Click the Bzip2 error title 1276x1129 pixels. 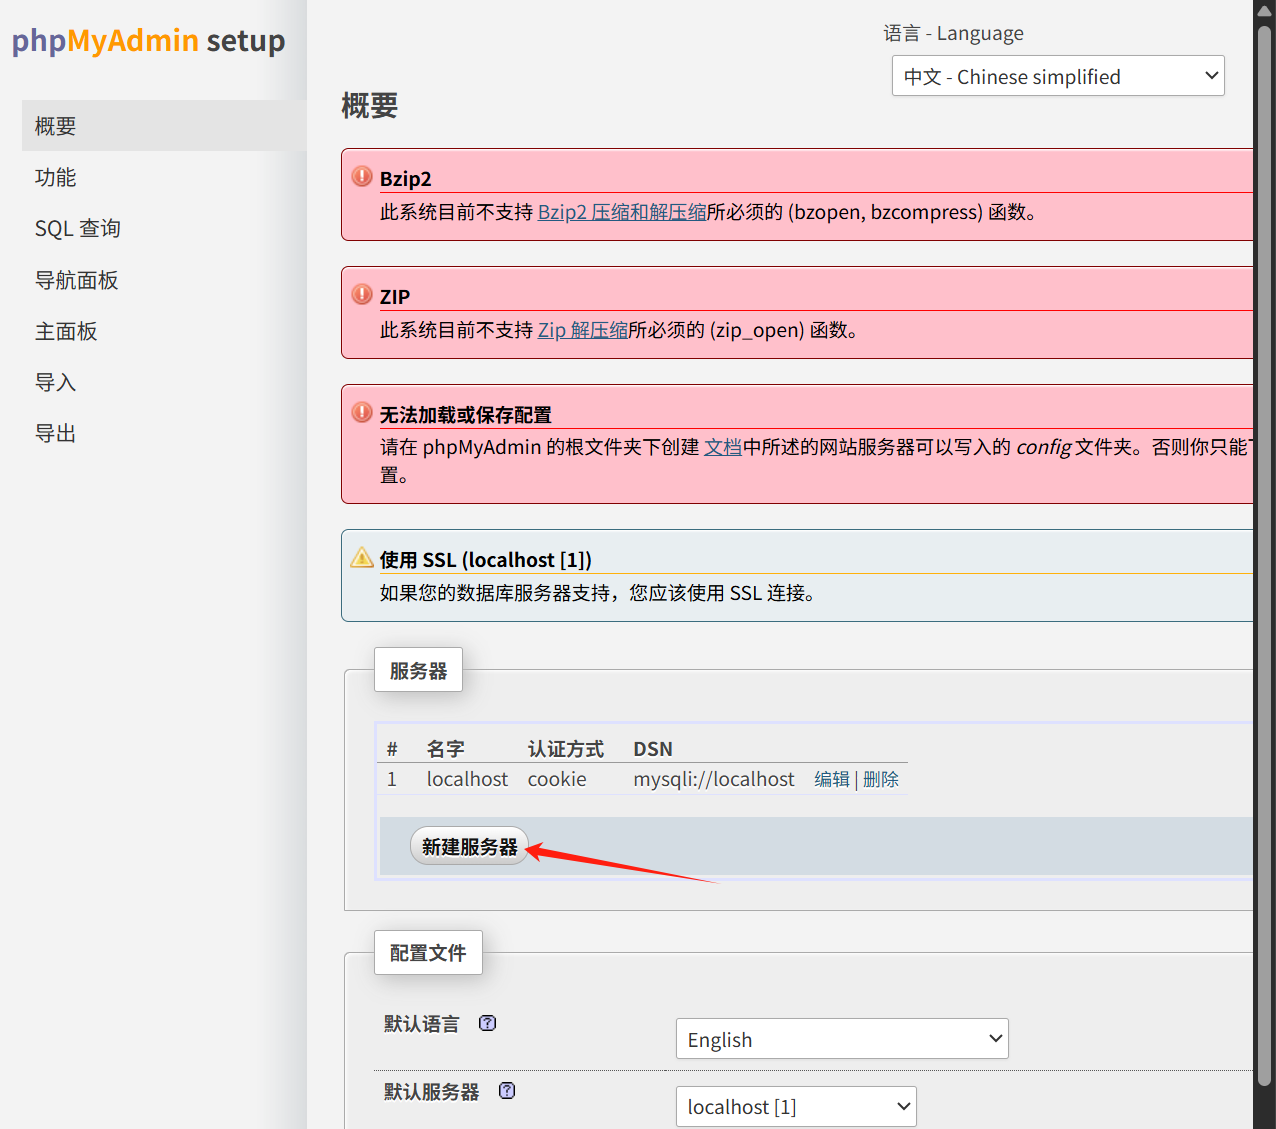(x=405, y=178)
